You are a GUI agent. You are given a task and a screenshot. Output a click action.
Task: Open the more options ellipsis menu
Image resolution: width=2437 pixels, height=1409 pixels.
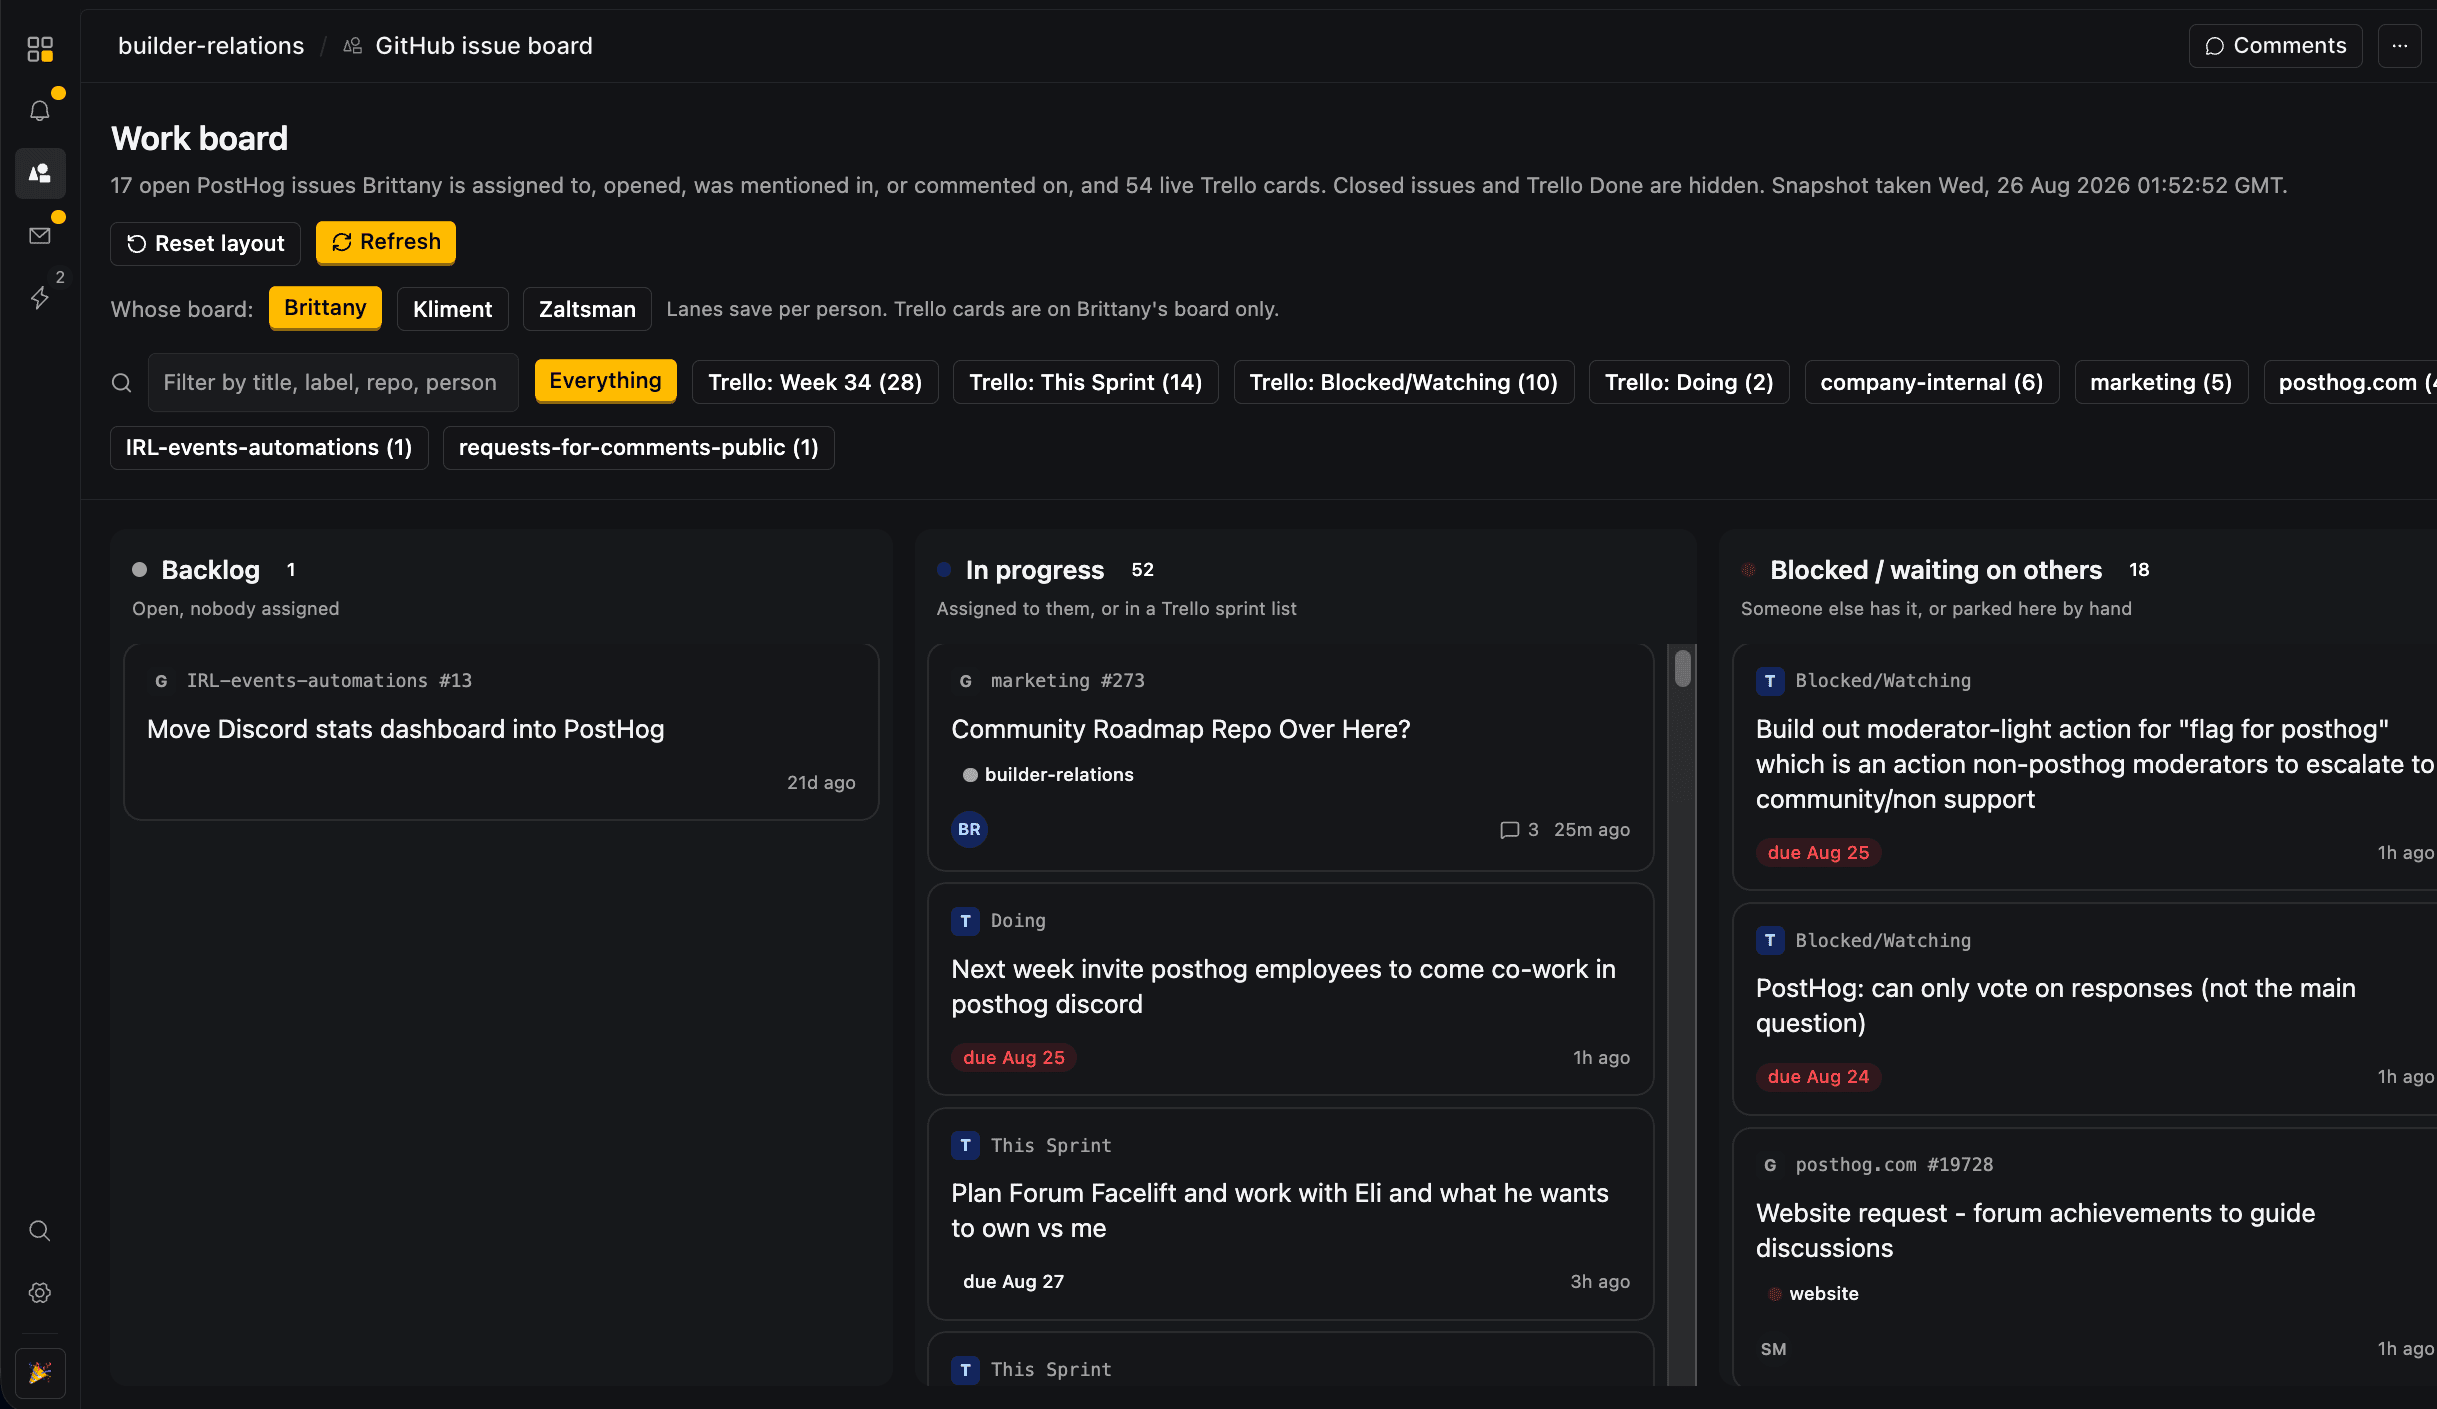(2399, 46)
